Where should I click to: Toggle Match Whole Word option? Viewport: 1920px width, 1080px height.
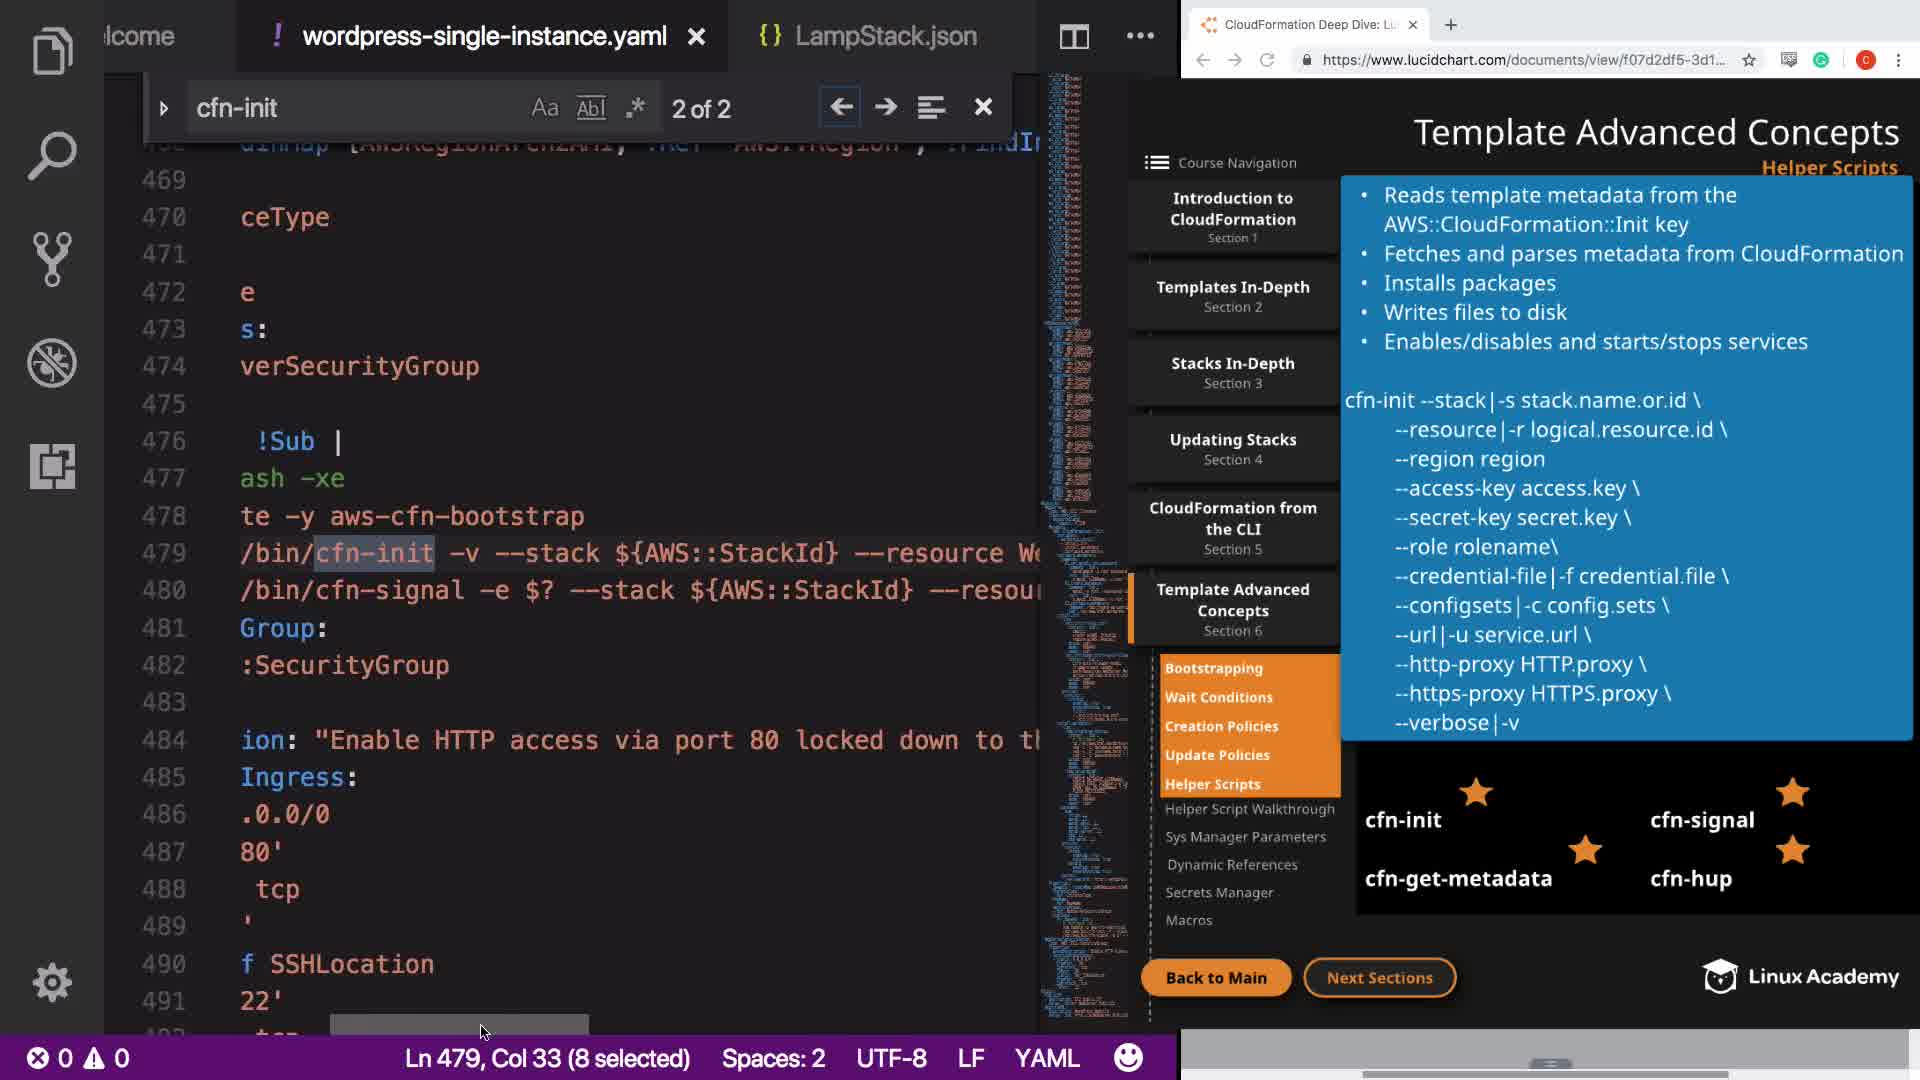pyautogui.click(x=591, y=108)
